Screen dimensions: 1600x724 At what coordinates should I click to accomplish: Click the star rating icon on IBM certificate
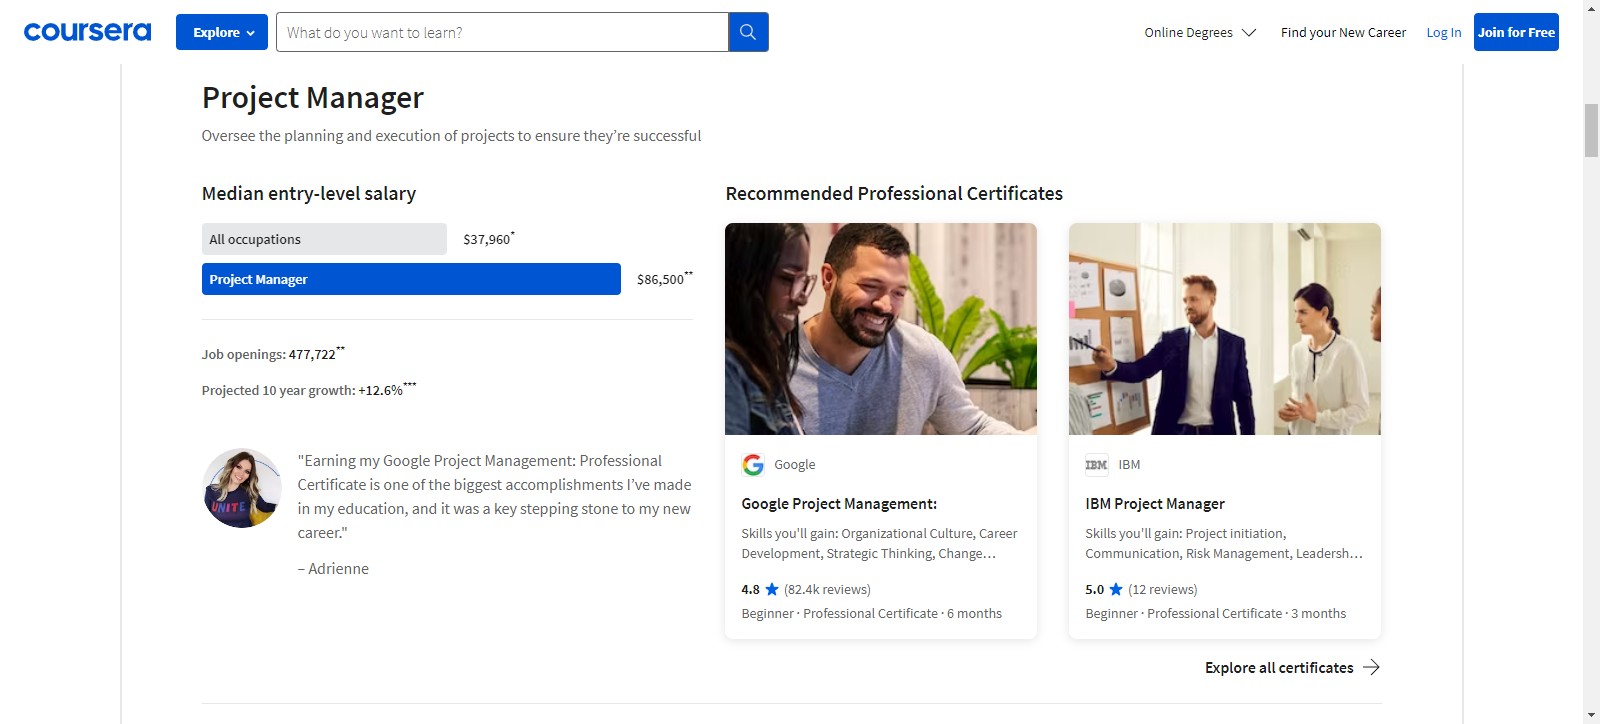1116,589
